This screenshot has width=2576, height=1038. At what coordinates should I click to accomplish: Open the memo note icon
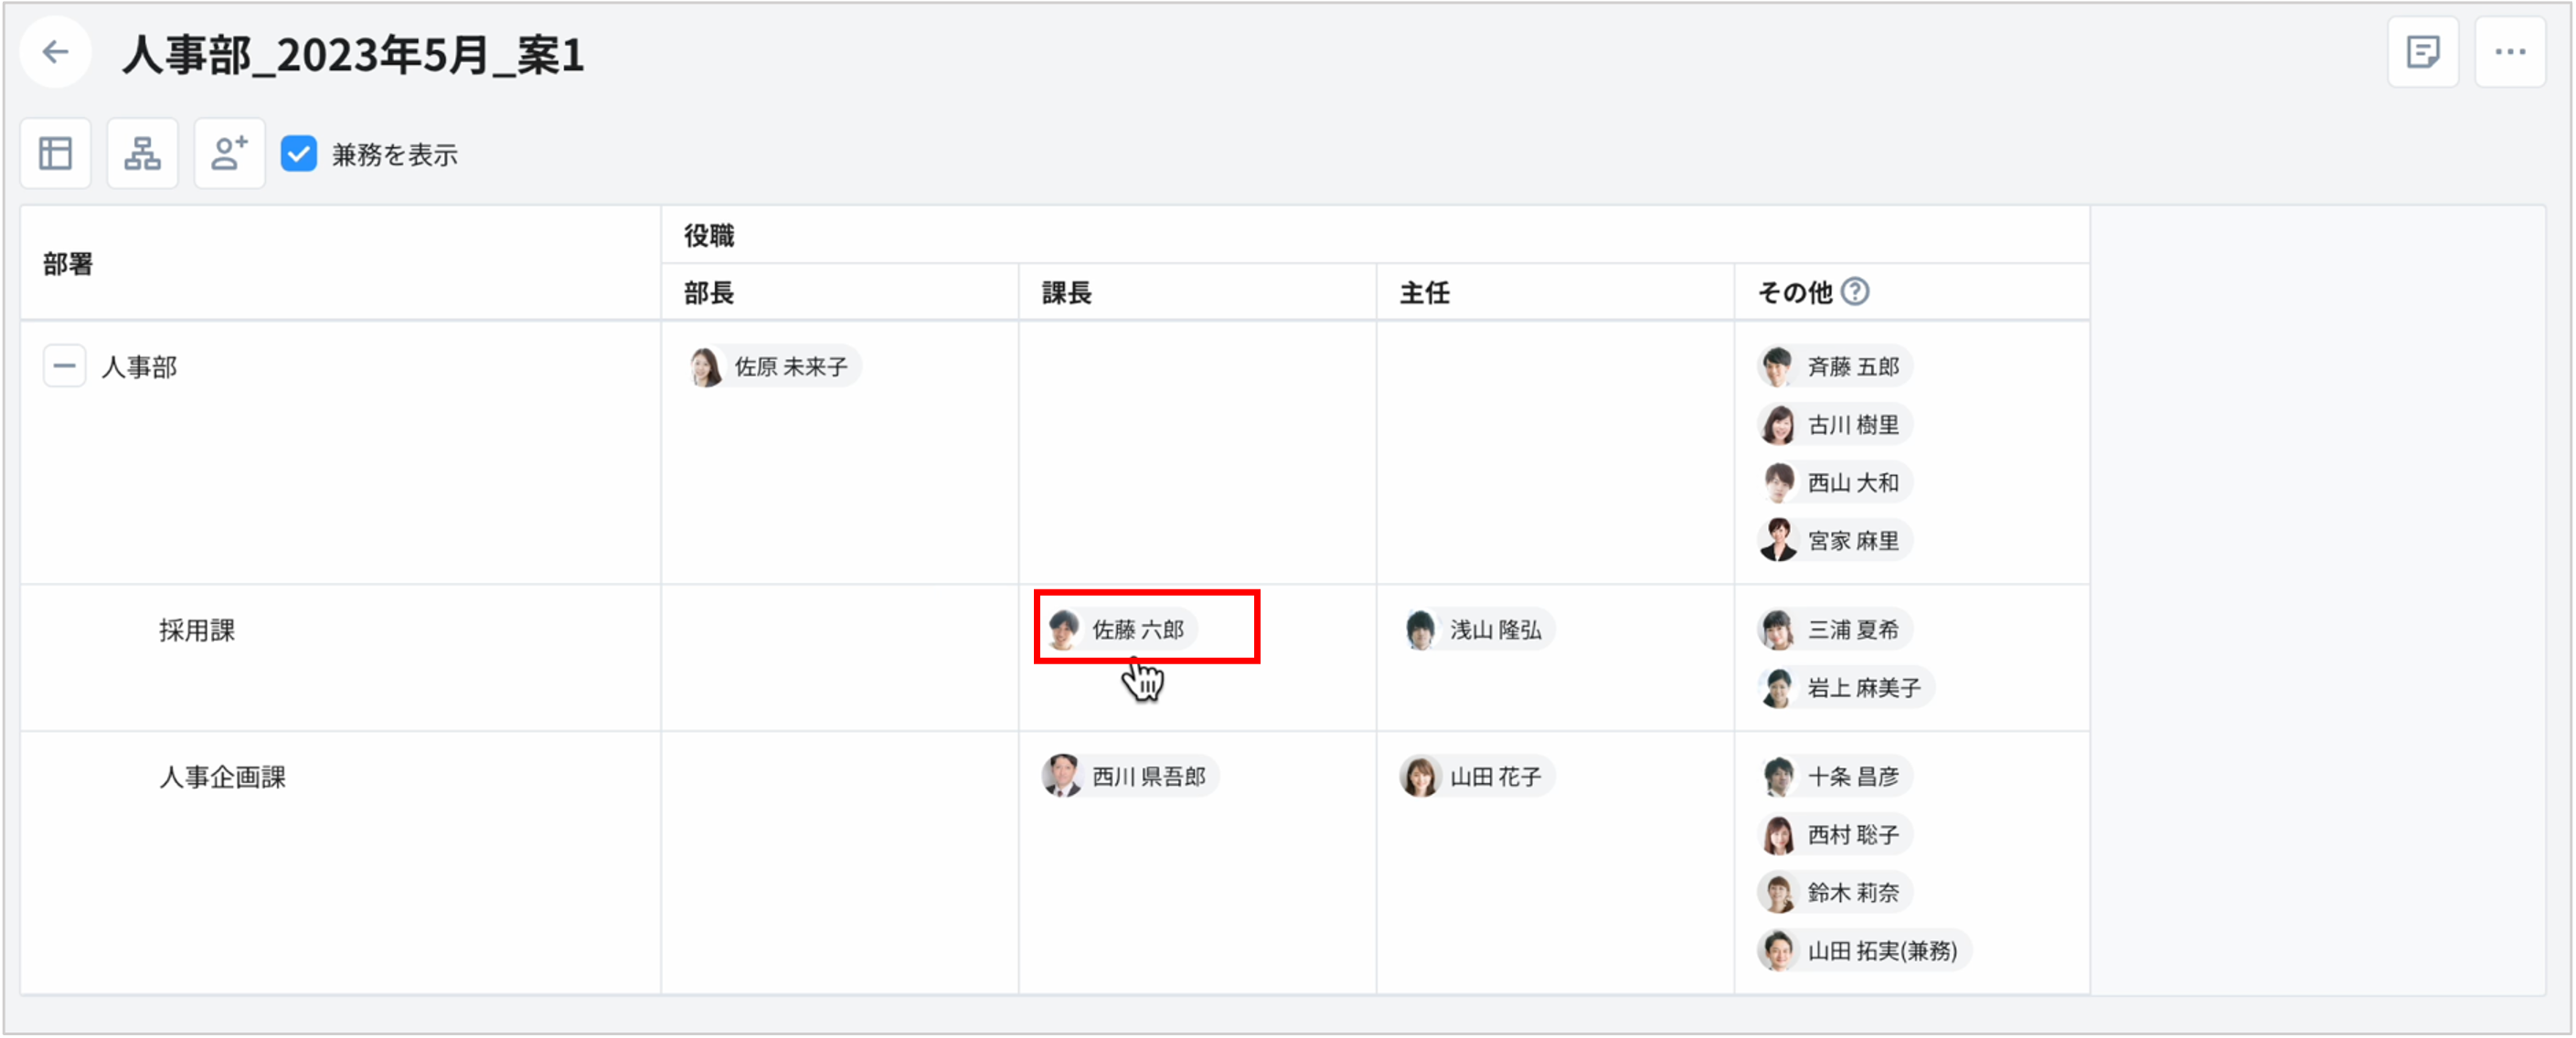(x=2422, y=52)
